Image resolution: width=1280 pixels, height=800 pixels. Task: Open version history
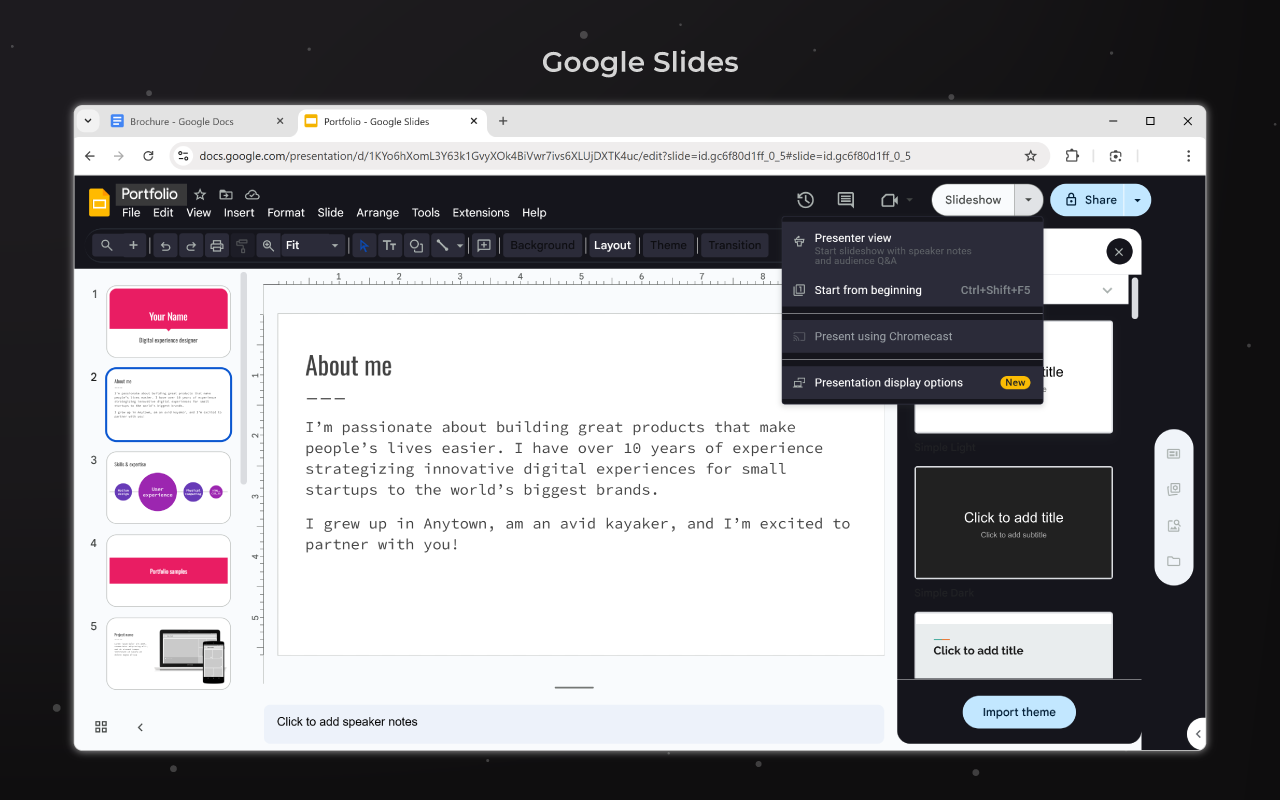[805, 200]
